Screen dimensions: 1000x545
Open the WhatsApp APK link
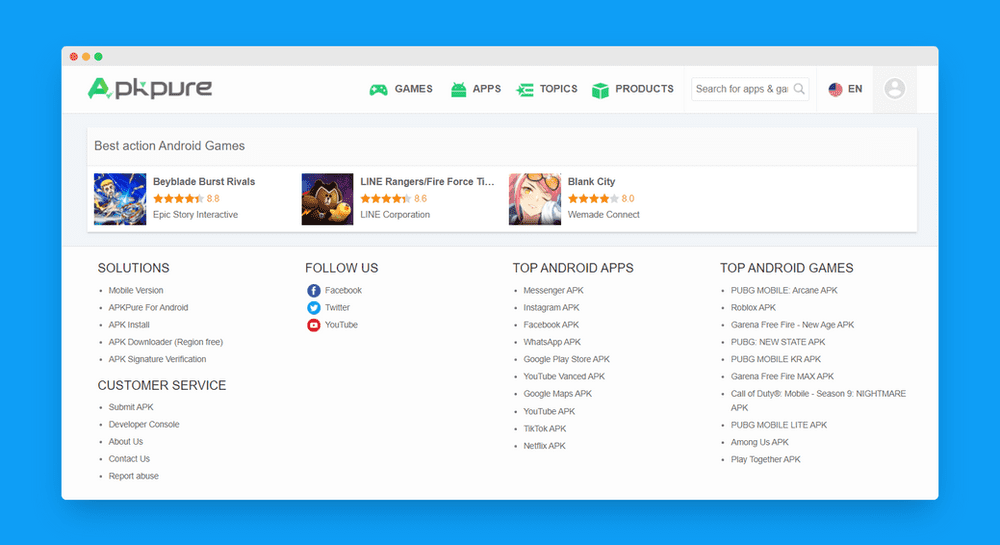pyautogui.click(x=552, y=342)
